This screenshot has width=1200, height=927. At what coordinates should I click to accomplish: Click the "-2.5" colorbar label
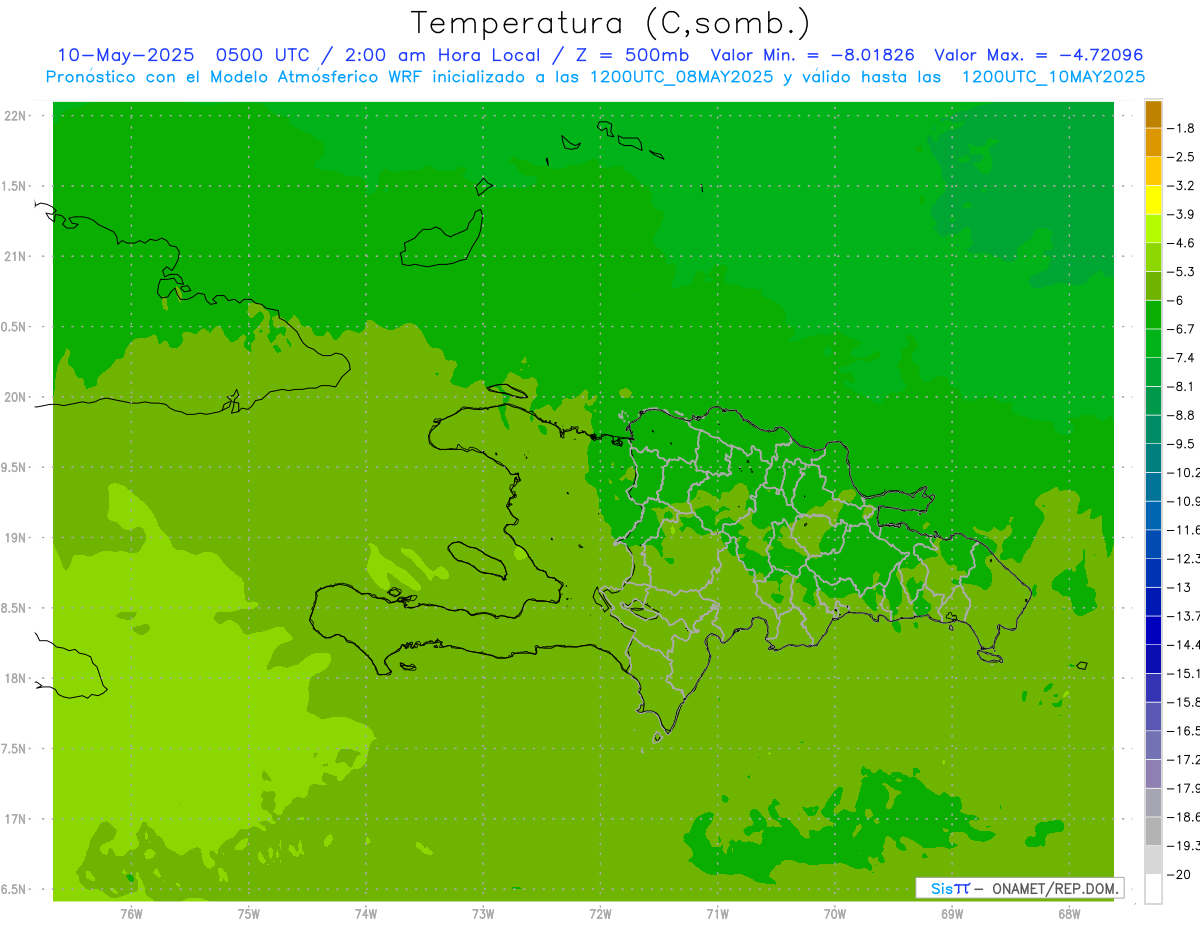(1183, 157)
